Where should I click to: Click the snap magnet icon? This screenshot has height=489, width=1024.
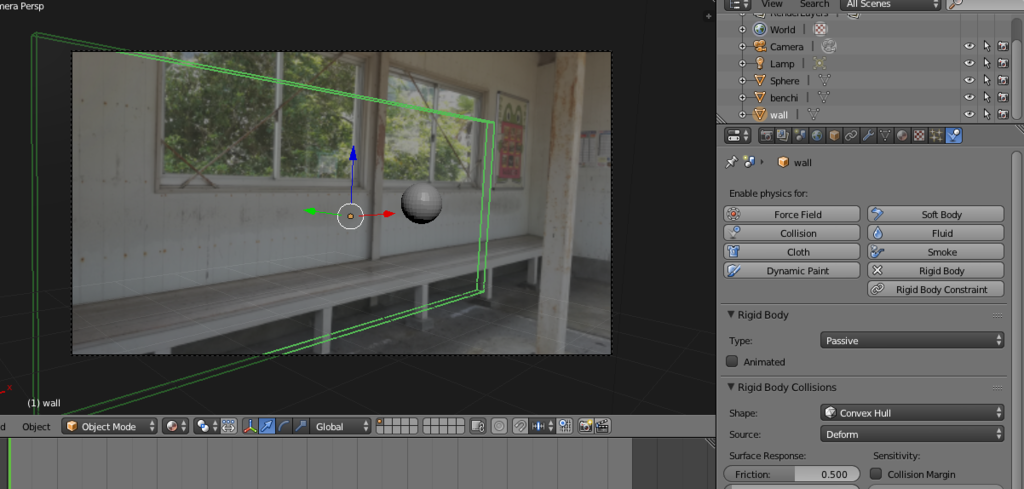click(x=520, y=426)
